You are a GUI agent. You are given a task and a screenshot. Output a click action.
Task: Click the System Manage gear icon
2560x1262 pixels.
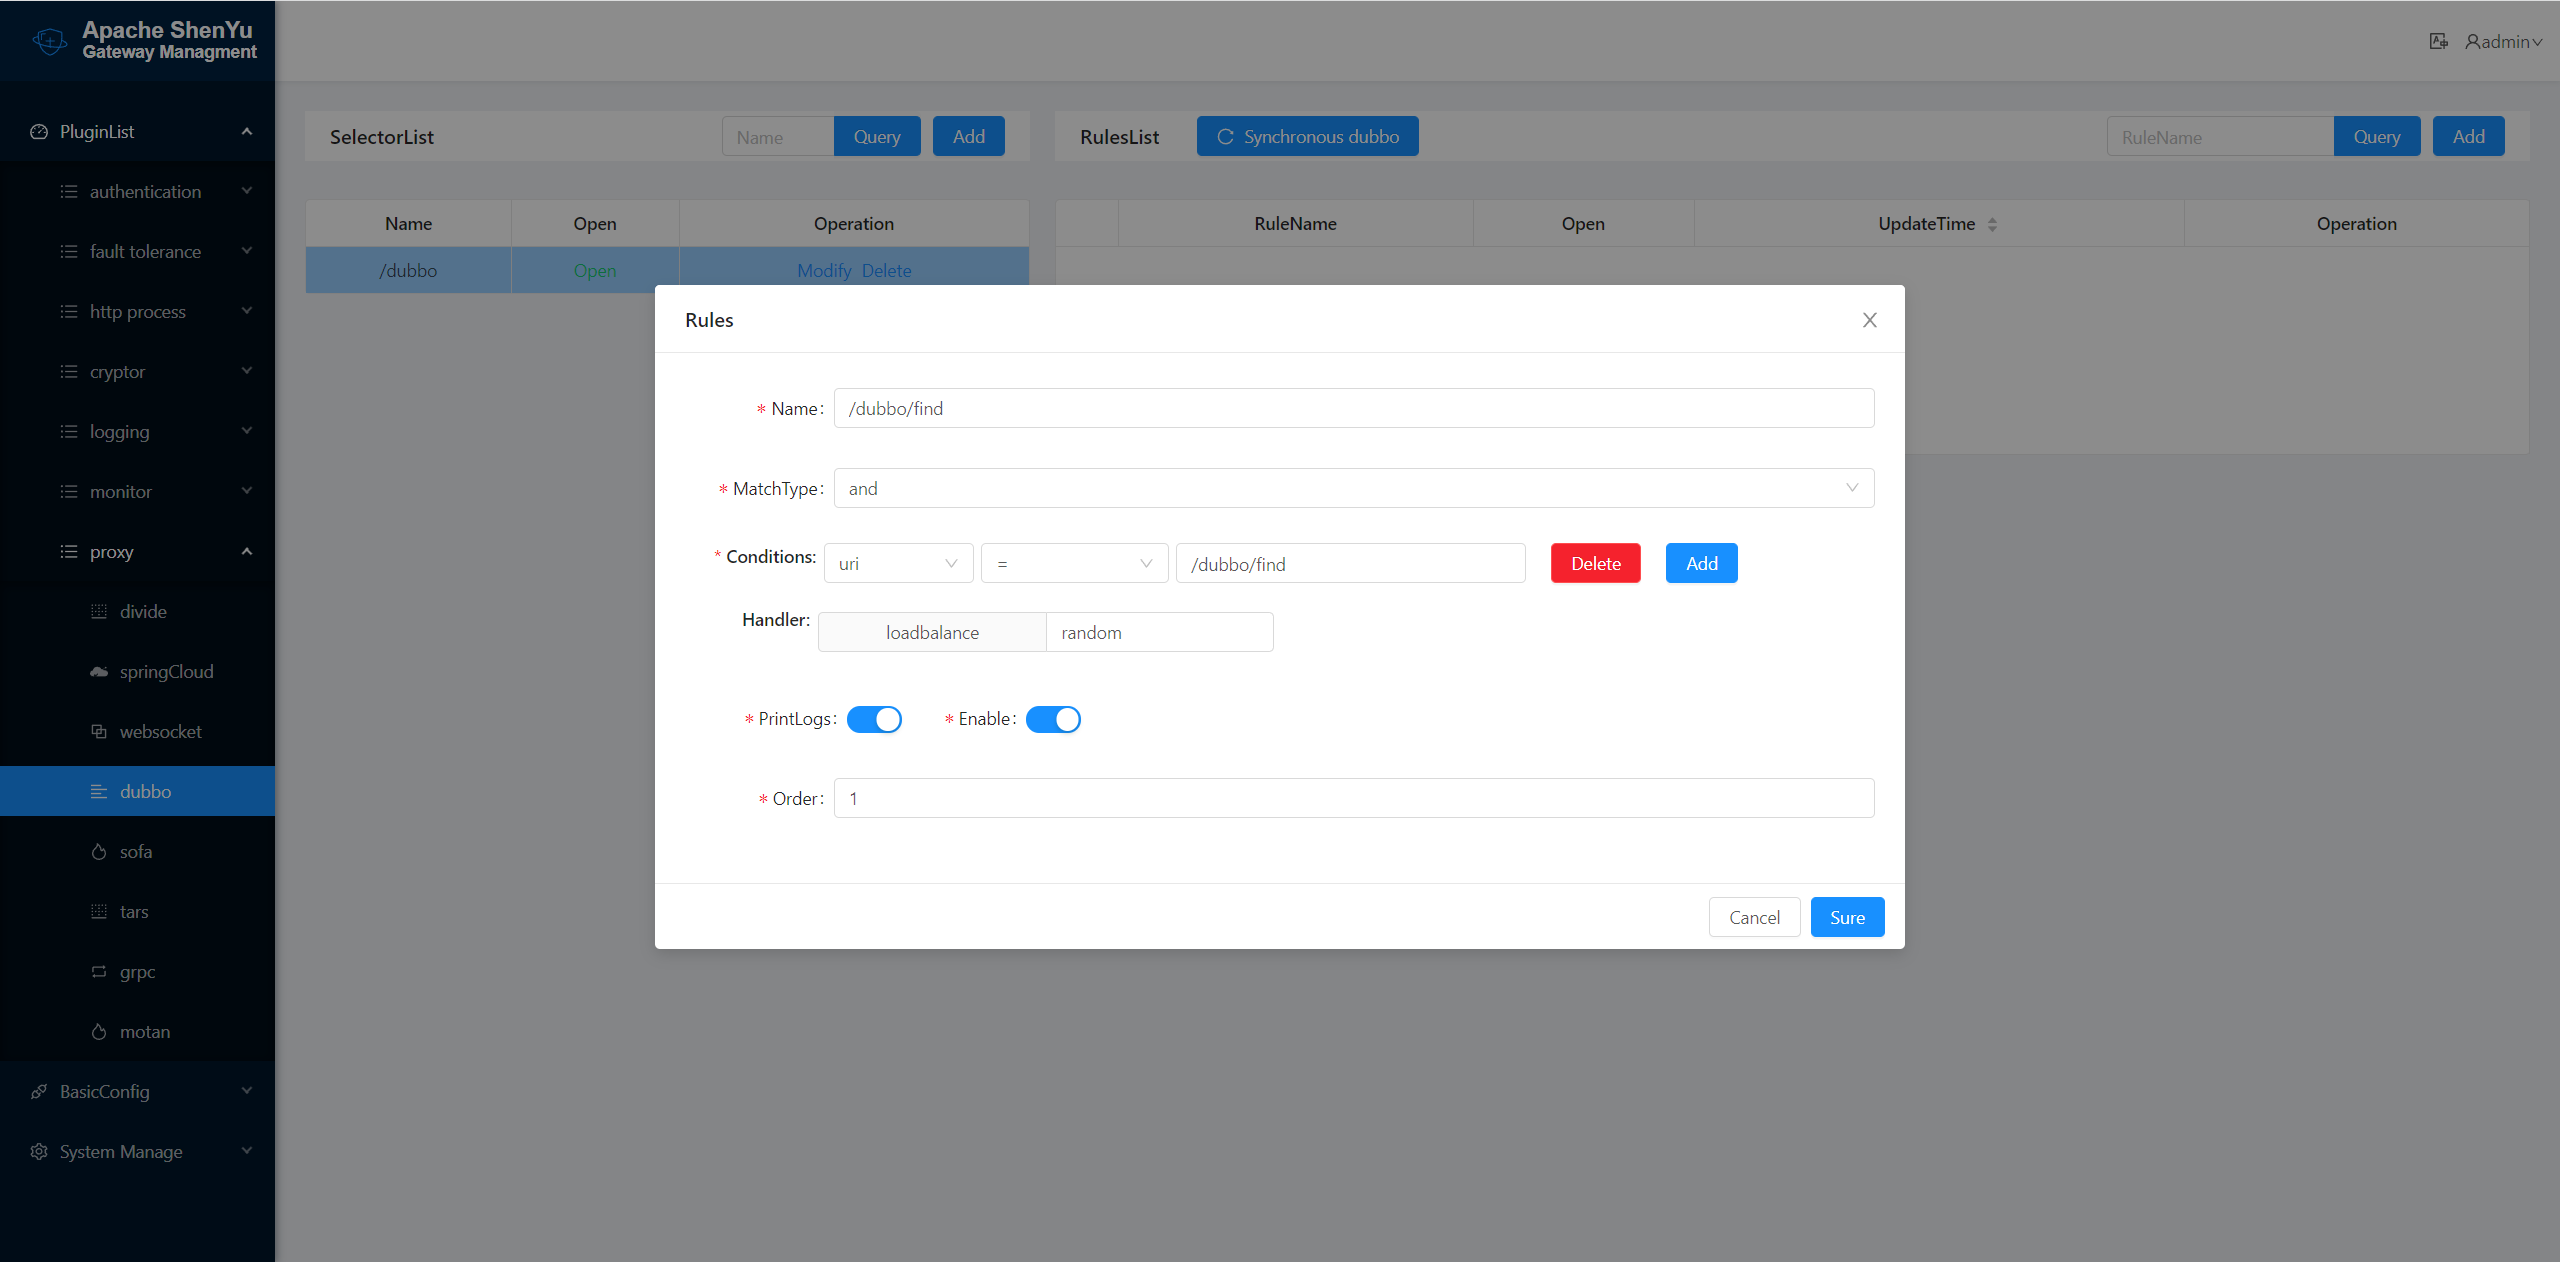pos(39,1152)
